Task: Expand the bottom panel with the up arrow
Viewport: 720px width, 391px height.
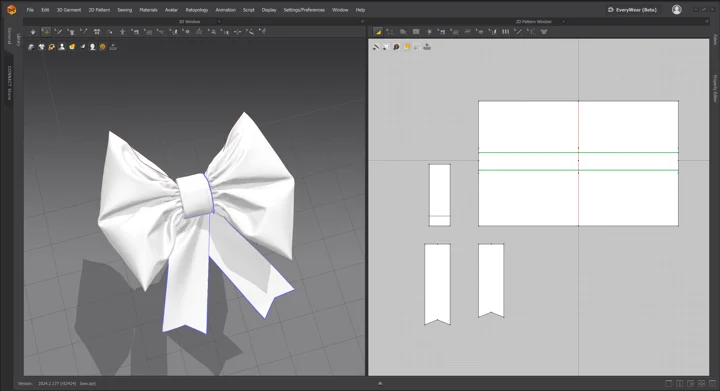Action: click(380, 383)
